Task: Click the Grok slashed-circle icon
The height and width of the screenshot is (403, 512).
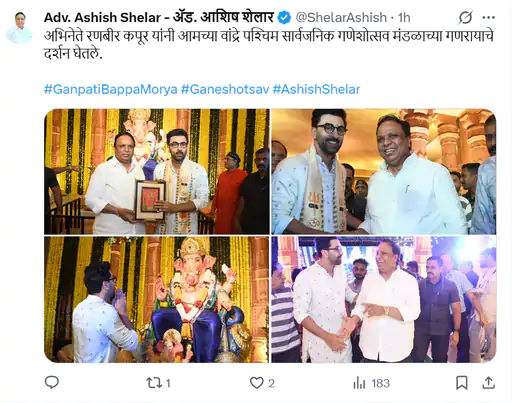Action: point(465,17)
